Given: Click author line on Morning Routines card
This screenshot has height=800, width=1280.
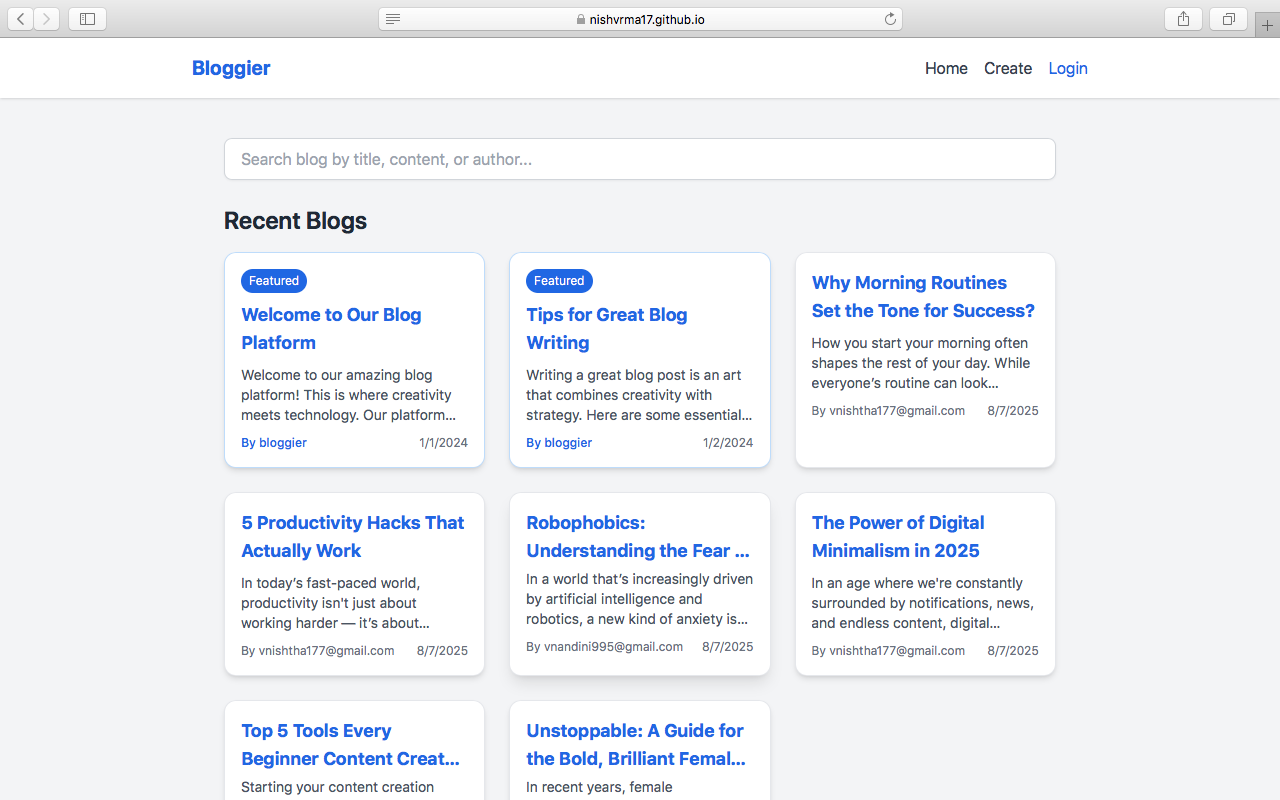Looking at the screenshot, I should click(888, 410).
